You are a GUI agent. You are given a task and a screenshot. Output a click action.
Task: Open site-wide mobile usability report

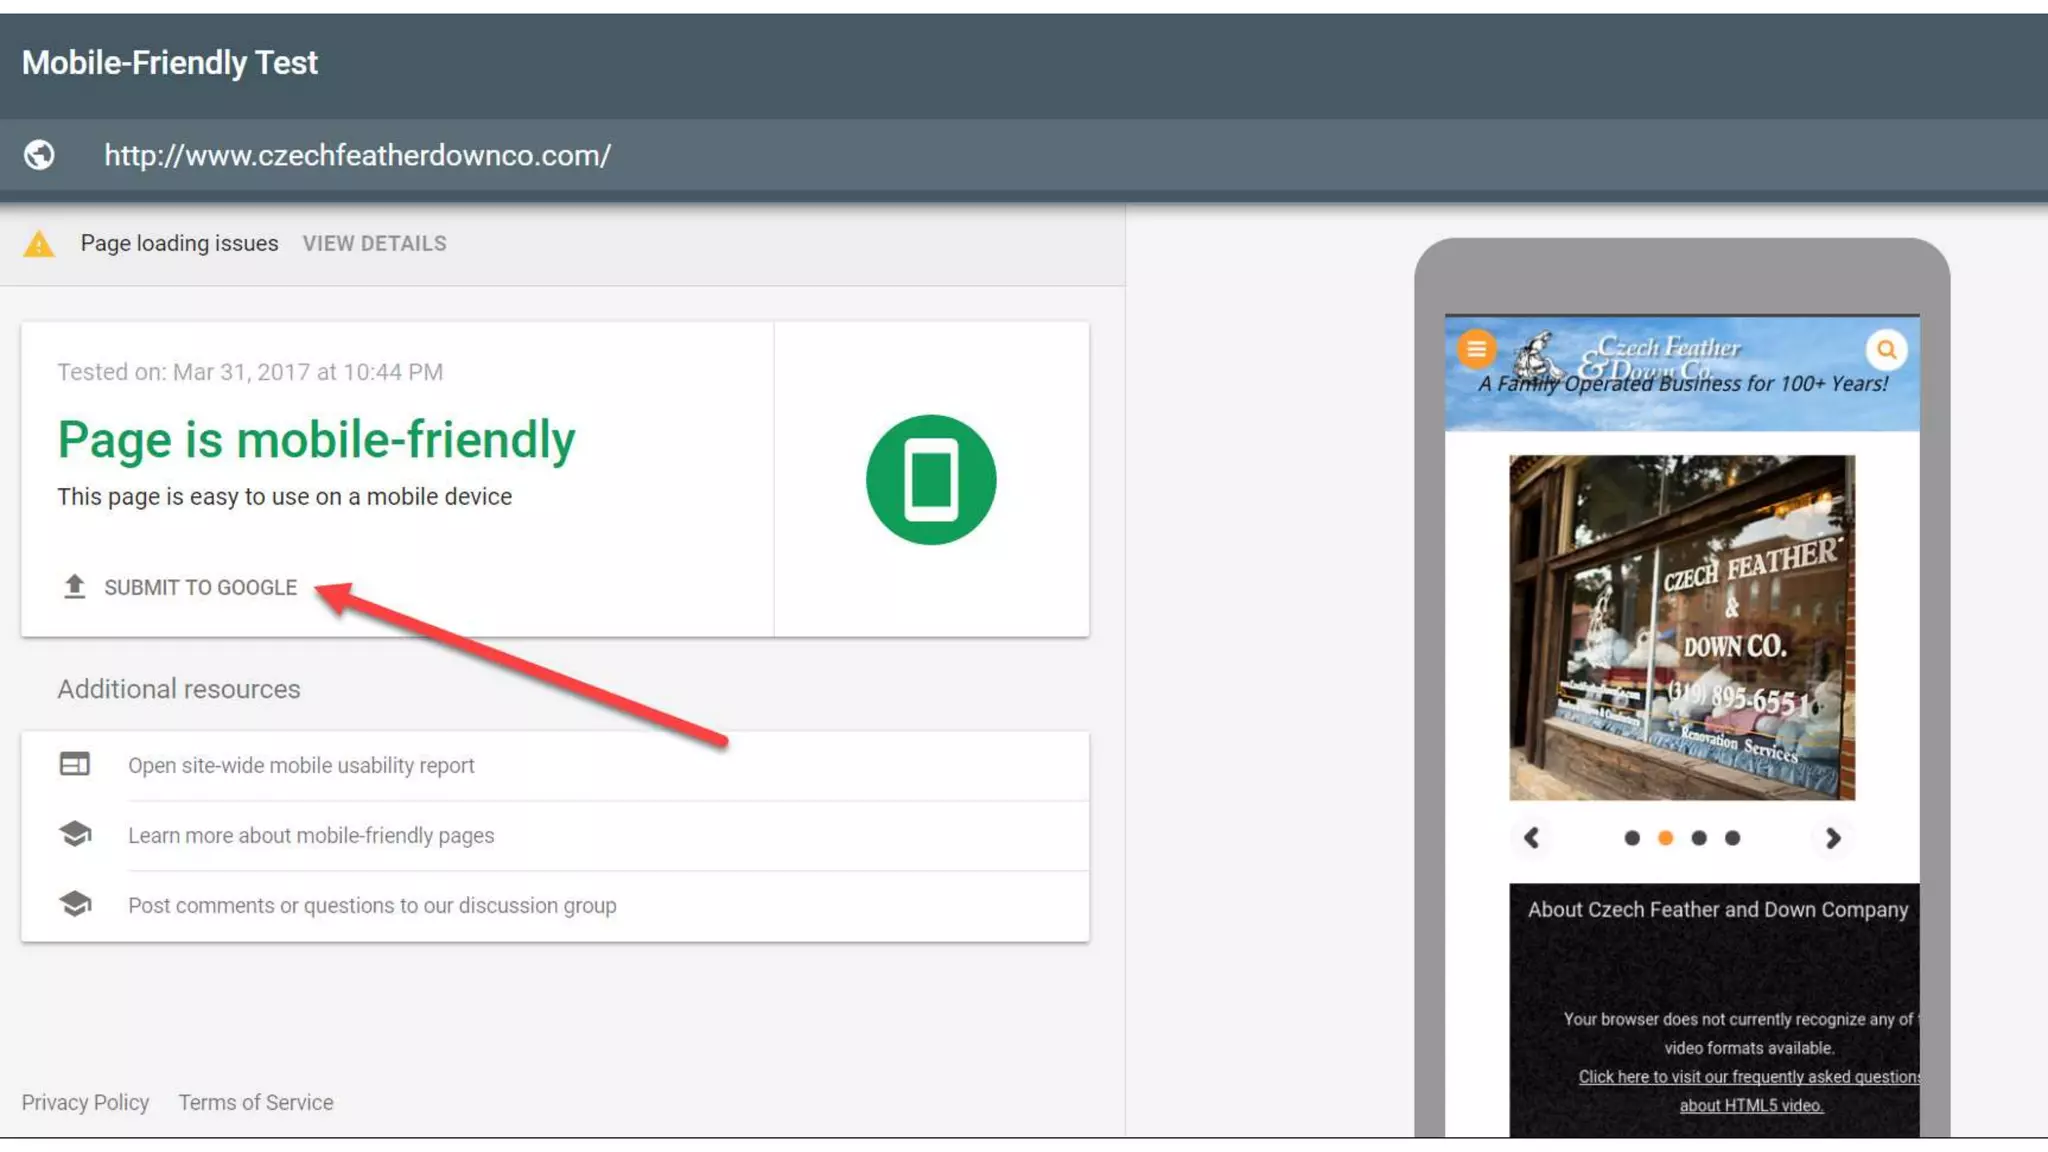pyautogui.click(x=301, y=766)
